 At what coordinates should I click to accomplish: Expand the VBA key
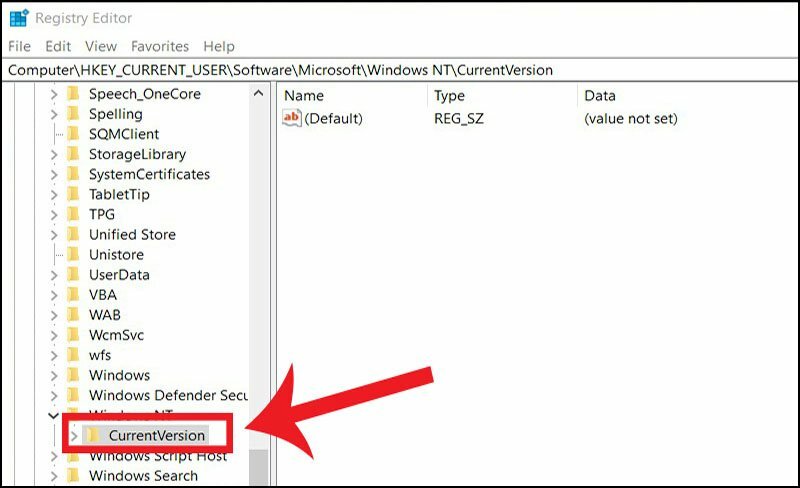click(54, 295)
